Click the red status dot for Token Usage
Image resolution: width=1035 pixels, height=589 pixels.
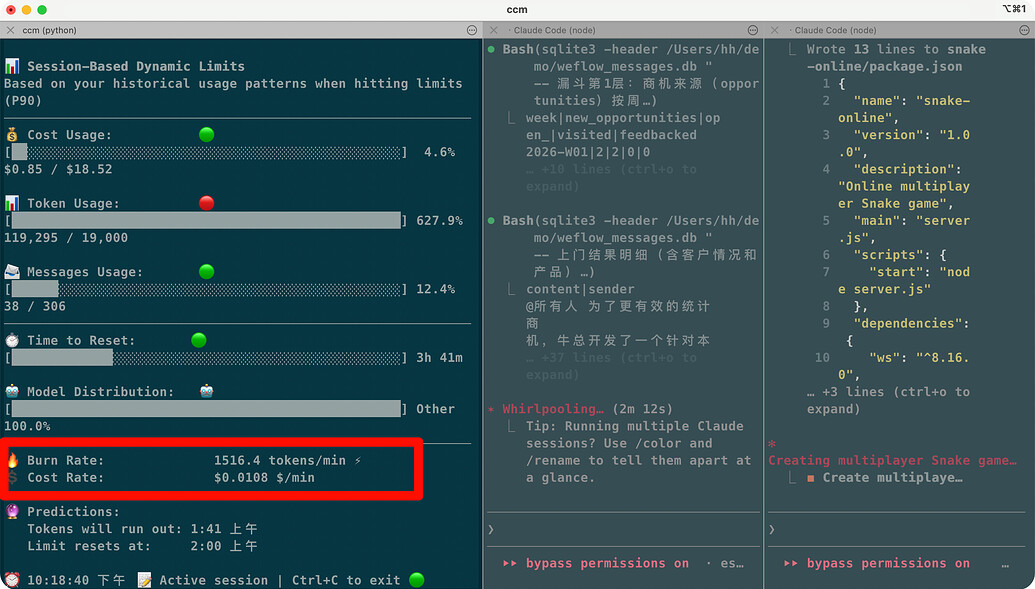pos(207,203)
